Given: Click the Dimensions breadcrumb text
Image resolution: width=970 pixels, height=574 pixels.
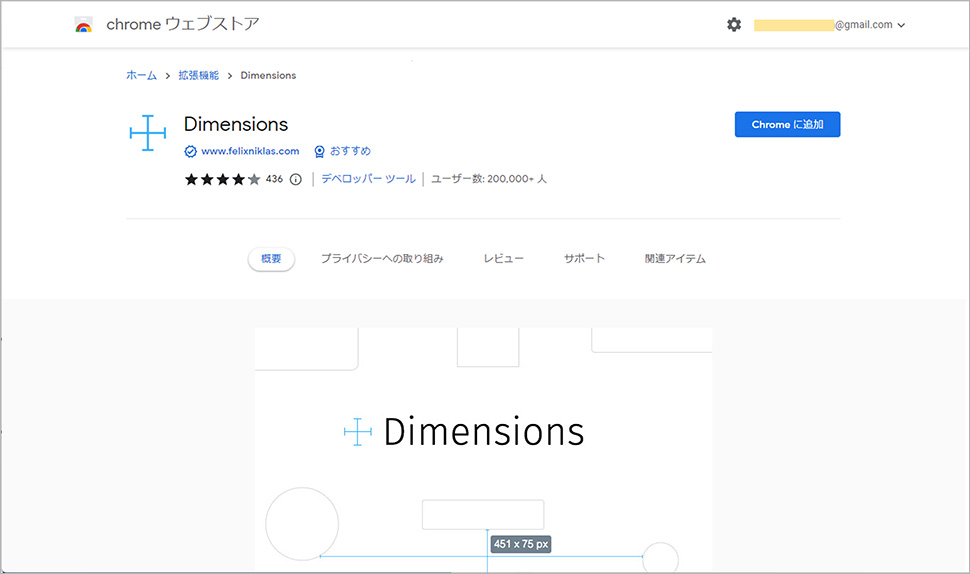Looking at the screenshot, I should click(x=268, y=75).
